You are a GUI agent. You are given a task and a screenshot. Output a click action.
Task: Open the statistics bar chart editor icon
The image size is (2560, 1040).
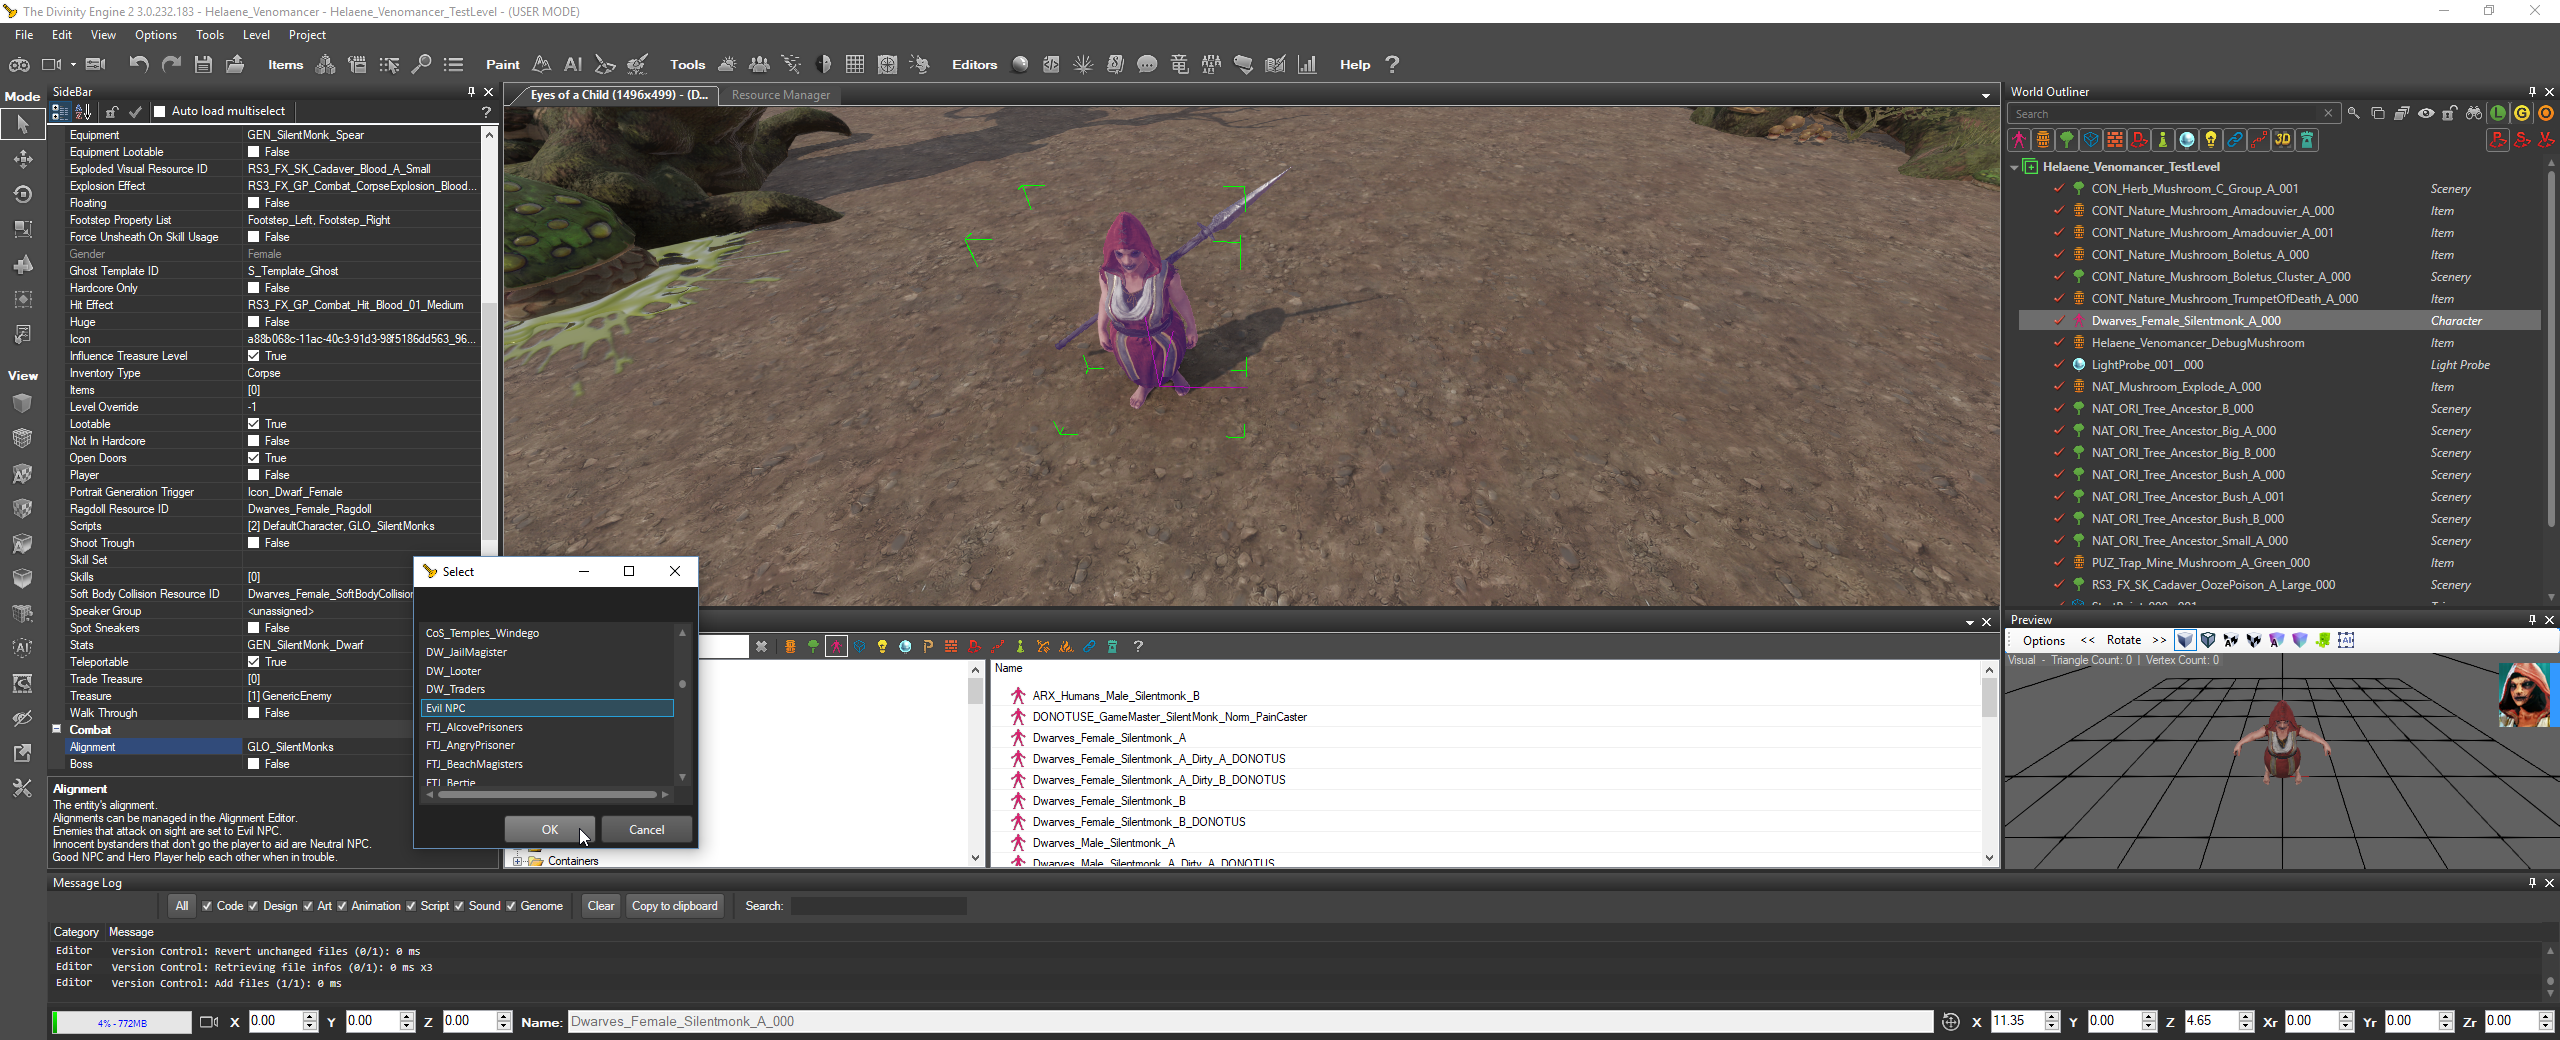coord(1307,64)
